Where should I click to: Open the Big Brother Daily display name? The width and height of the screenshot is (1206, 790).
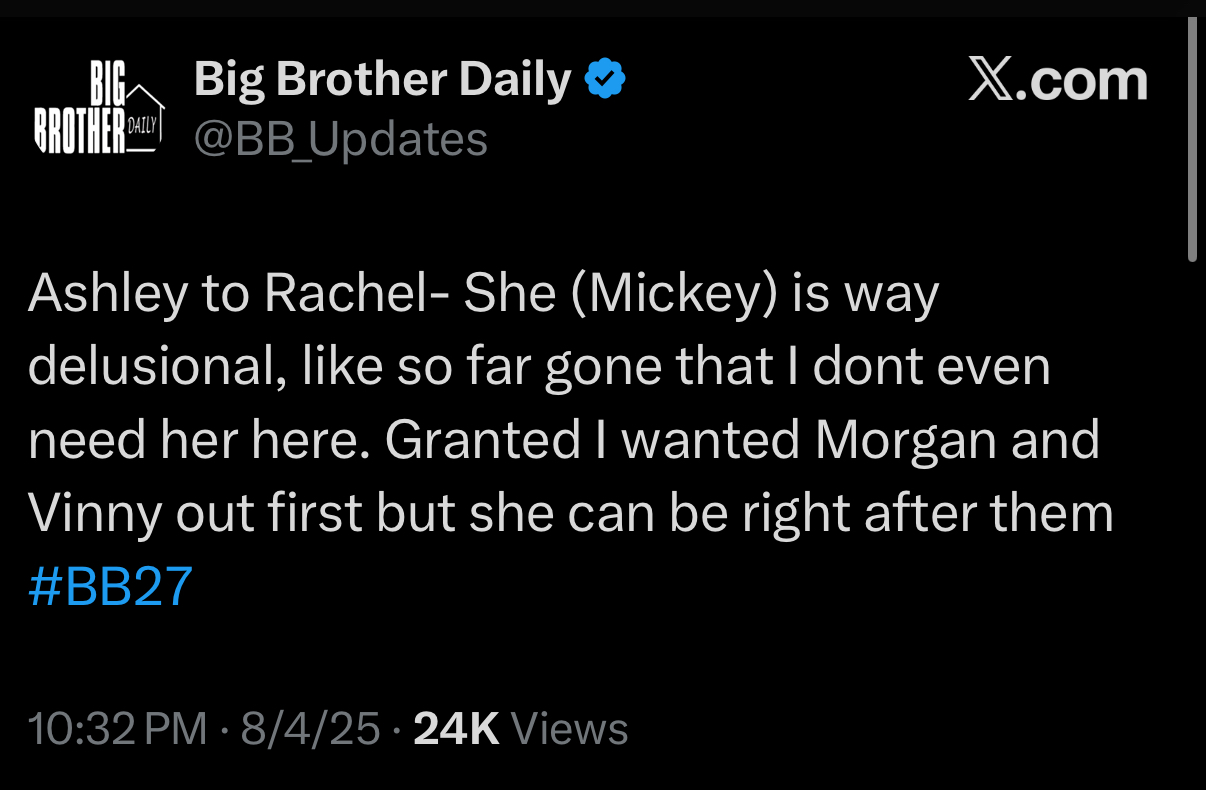382,79
